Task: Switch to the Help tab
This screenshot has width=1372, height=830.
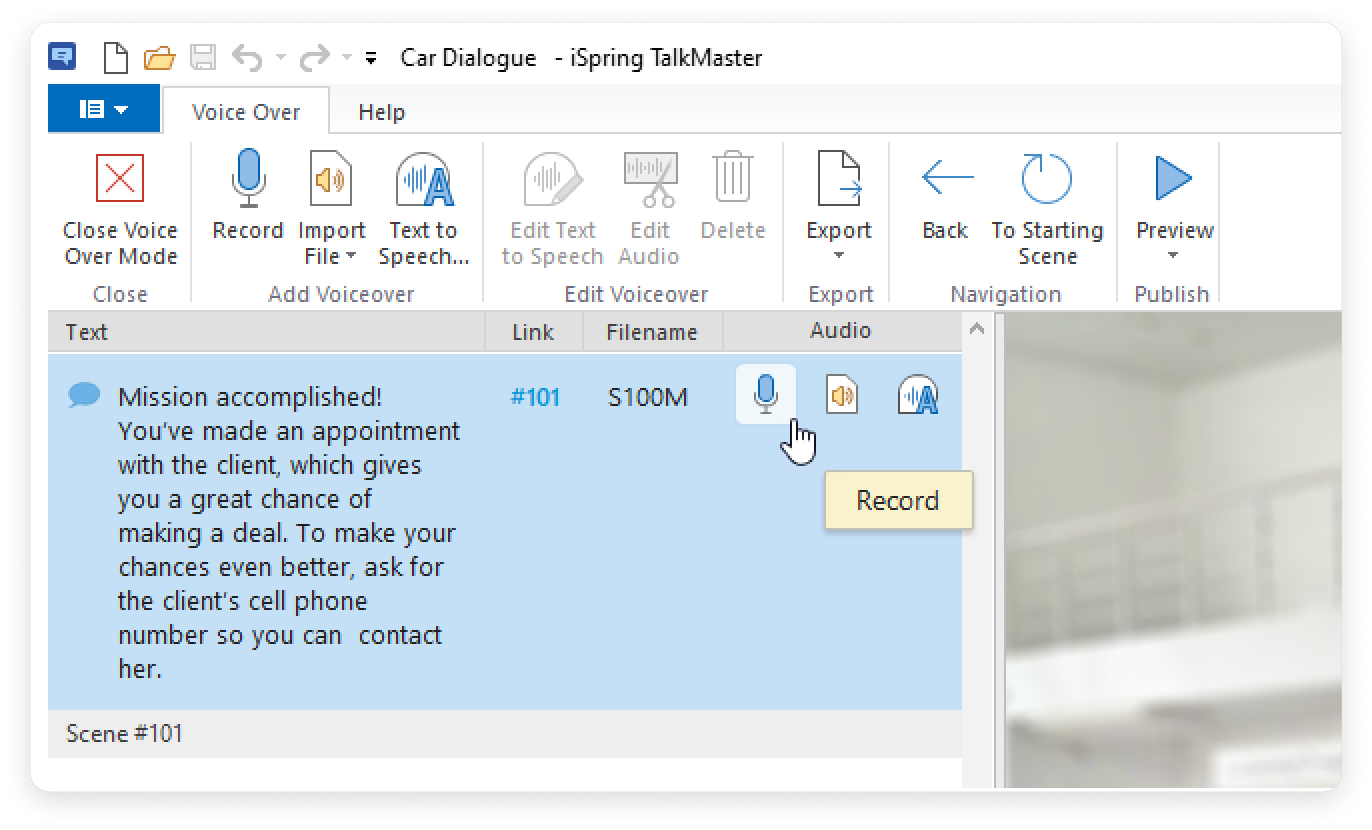Action: [x=381, y=112]
